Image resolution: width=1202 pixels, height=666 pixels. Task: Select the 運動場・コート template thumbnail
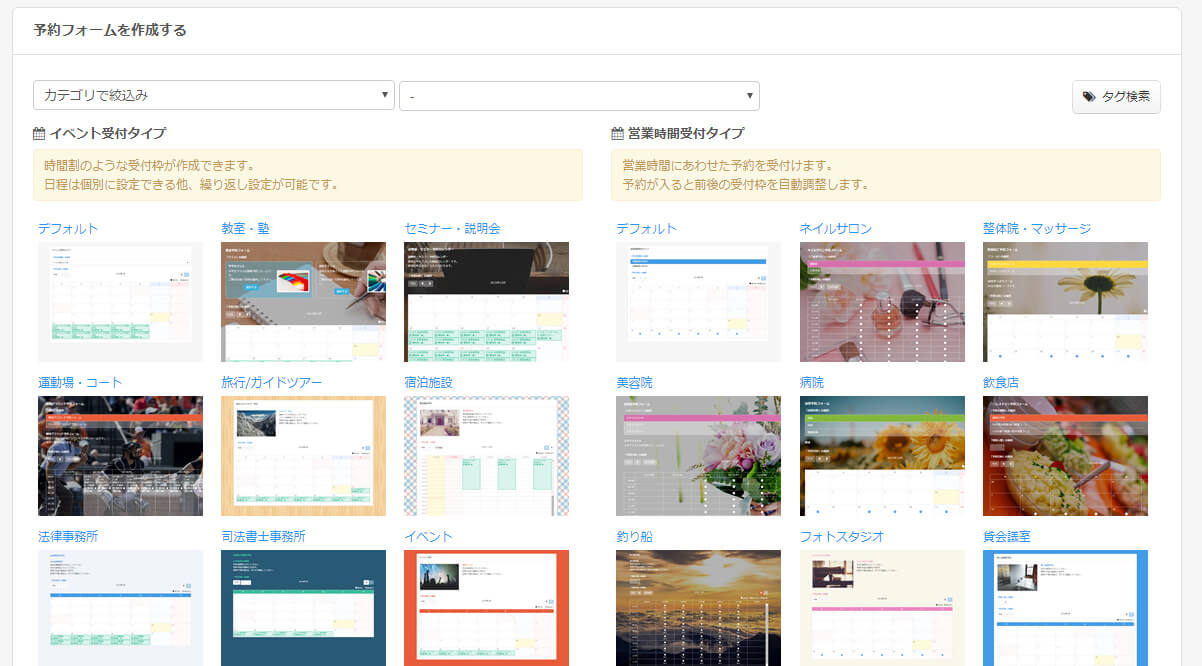[x=120, y=455]
